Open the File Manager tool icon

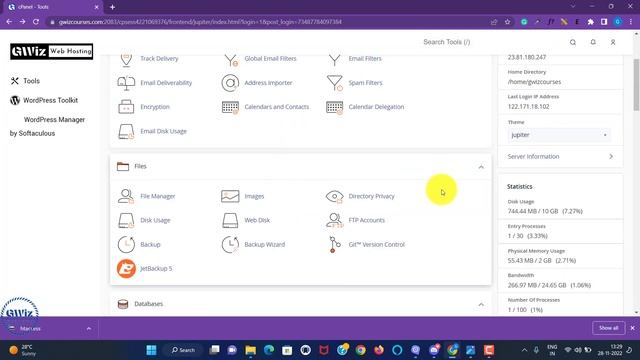(x=126, y=196)
